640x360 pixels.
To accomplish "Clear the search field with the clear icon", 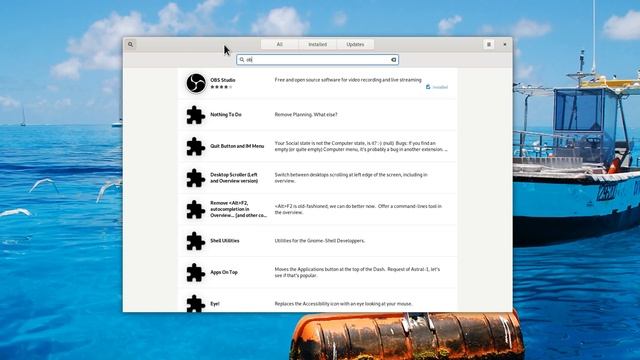I will coord(393,60).
